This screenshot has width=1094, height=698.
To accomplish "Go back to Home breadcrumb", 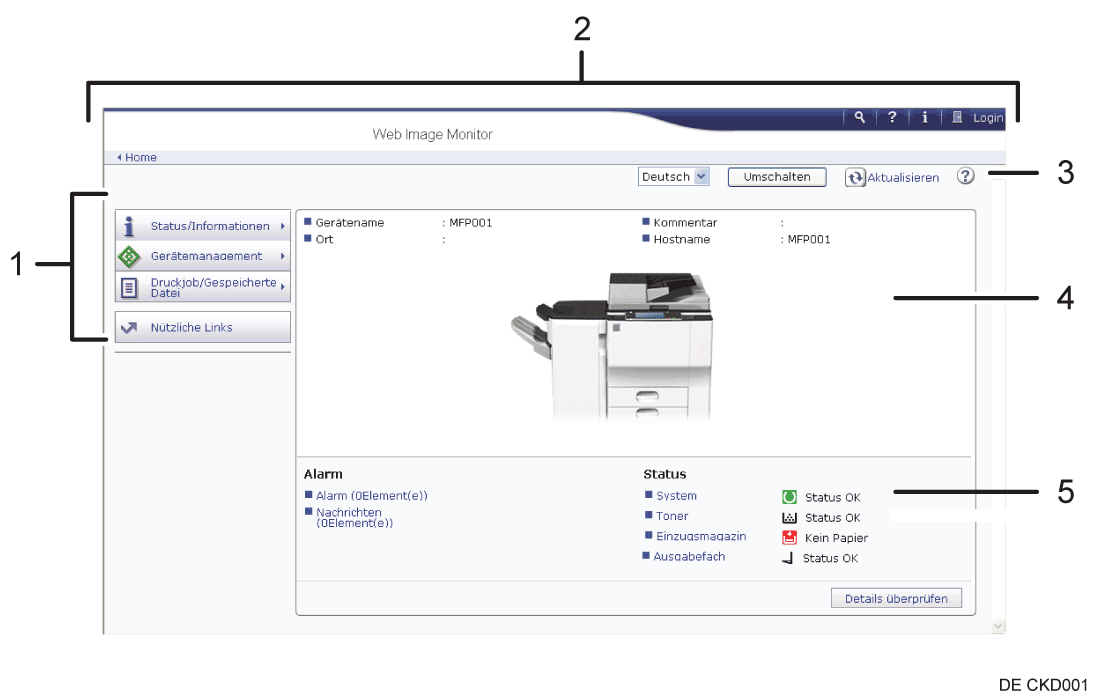I will pos(140,157).
